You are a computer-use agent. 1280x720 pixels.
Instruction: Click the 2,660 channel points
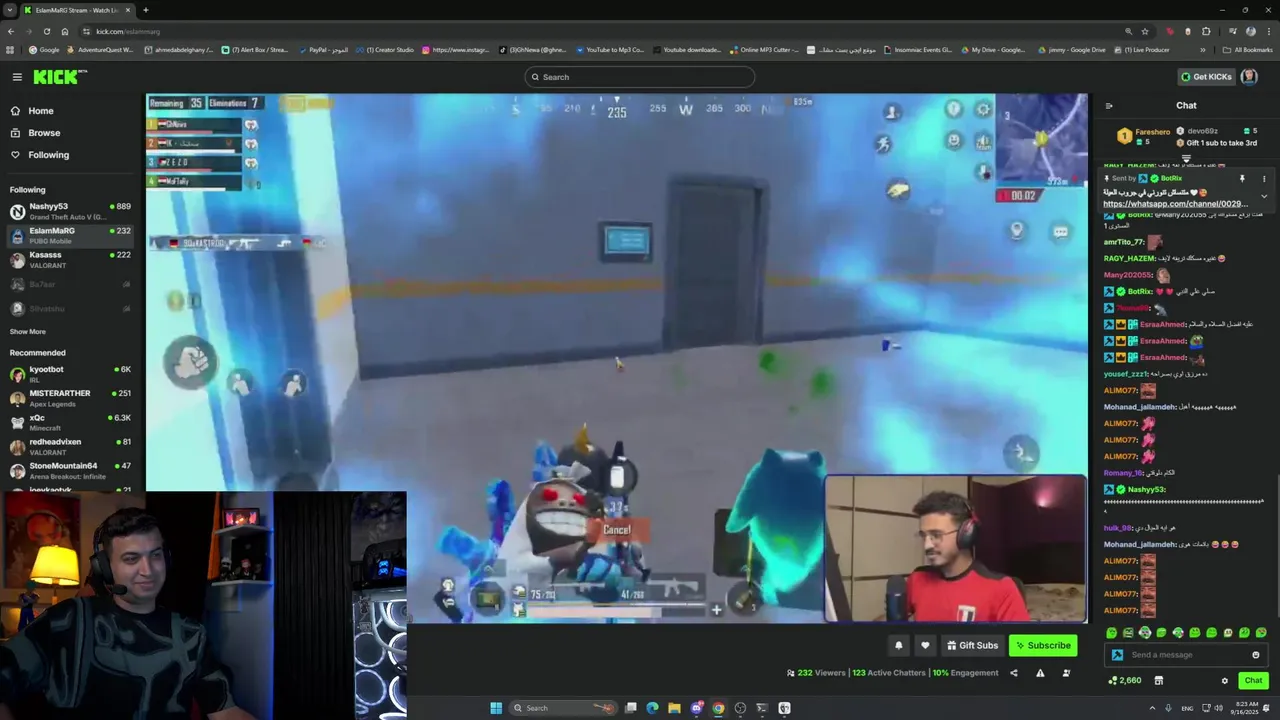1125,680
